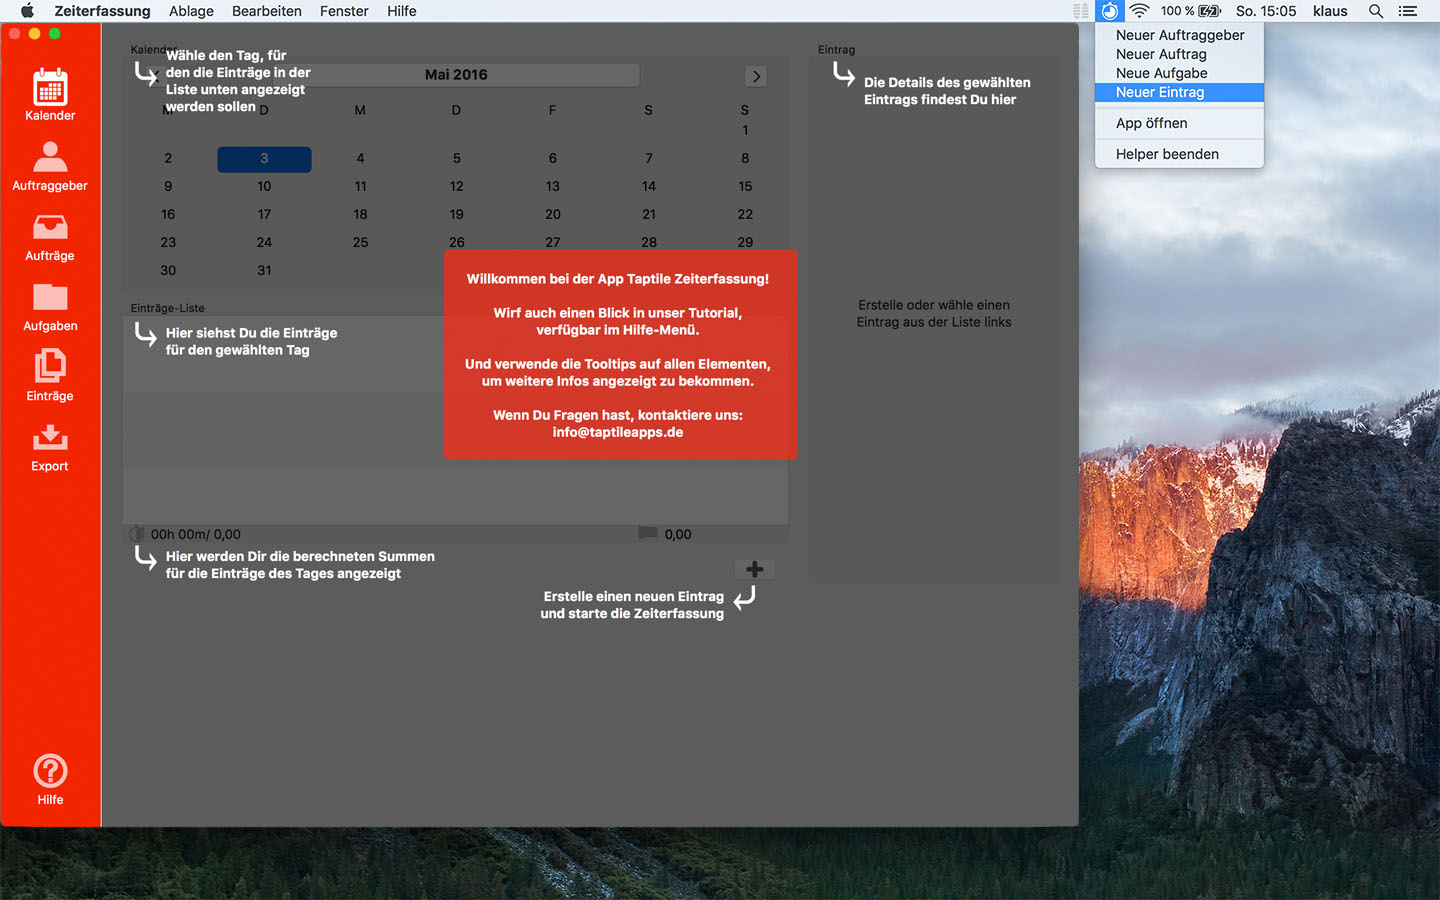Screen dimensions: 1440x900
Task: Click the Mai 2016 month header
Action: click(x=456, y=75)
